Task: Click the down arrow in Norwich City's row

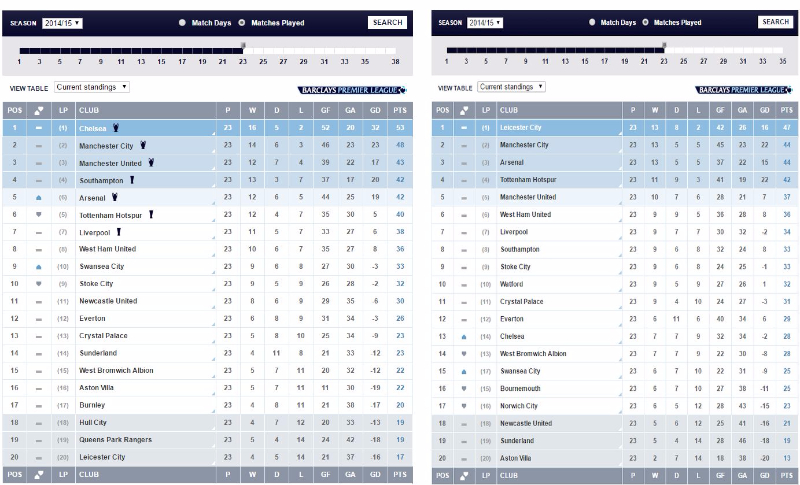Action: pos(463,406)
